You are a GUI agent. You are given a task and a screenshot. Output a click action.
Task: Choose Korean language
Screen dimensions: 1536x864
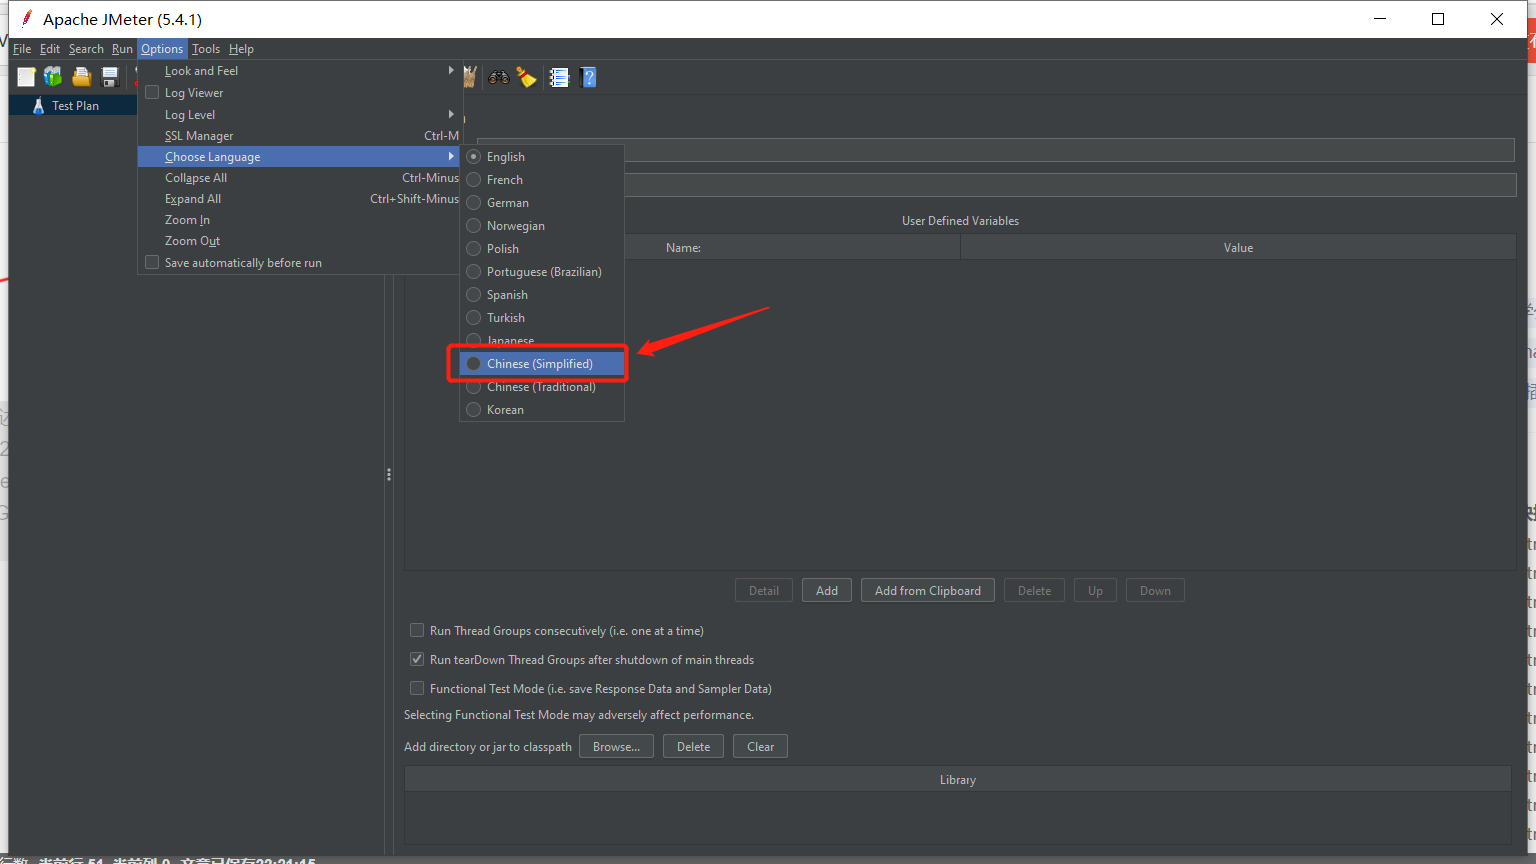tap(542, 409)
